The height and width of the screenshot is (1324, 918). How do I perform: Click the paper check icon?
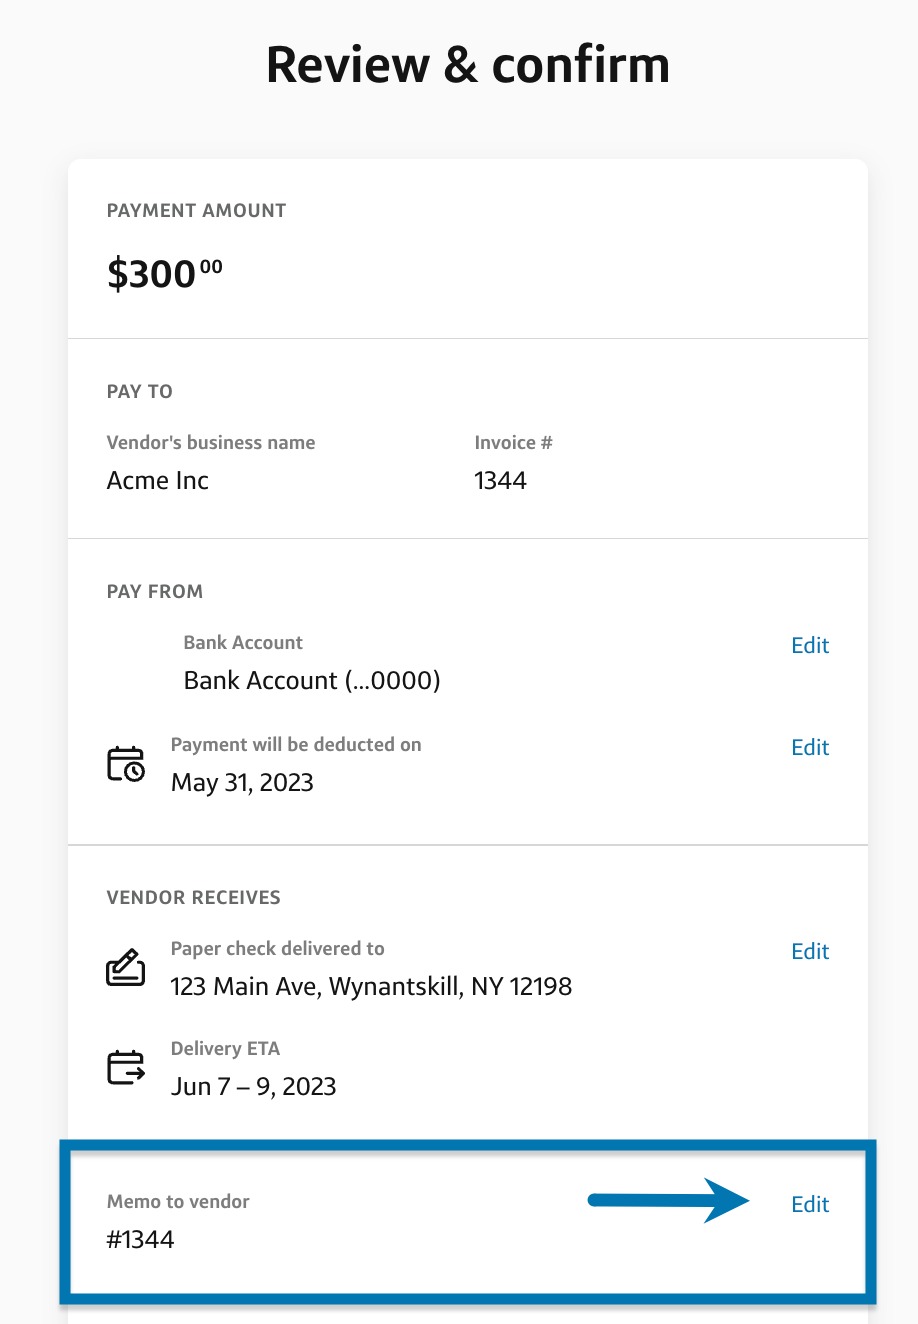[x=126, y=968]
